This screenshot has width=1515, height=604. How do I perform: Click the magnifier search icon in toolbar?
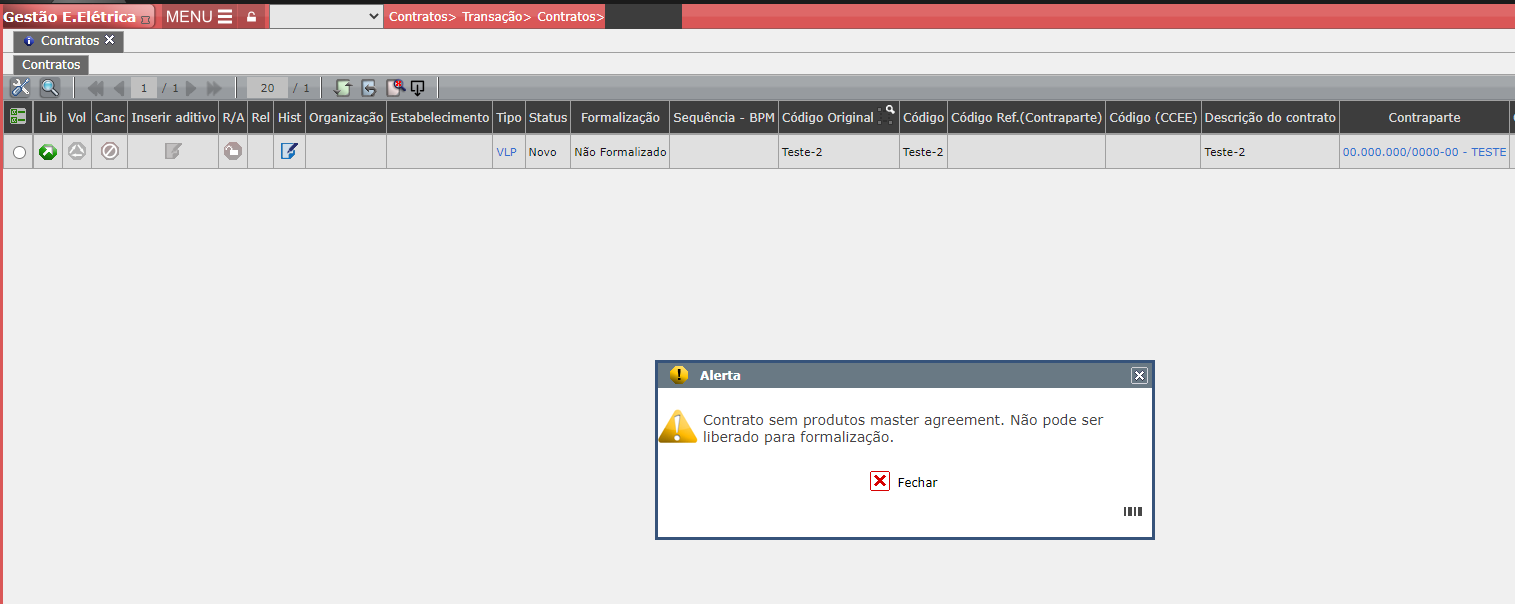pos(49,88)
